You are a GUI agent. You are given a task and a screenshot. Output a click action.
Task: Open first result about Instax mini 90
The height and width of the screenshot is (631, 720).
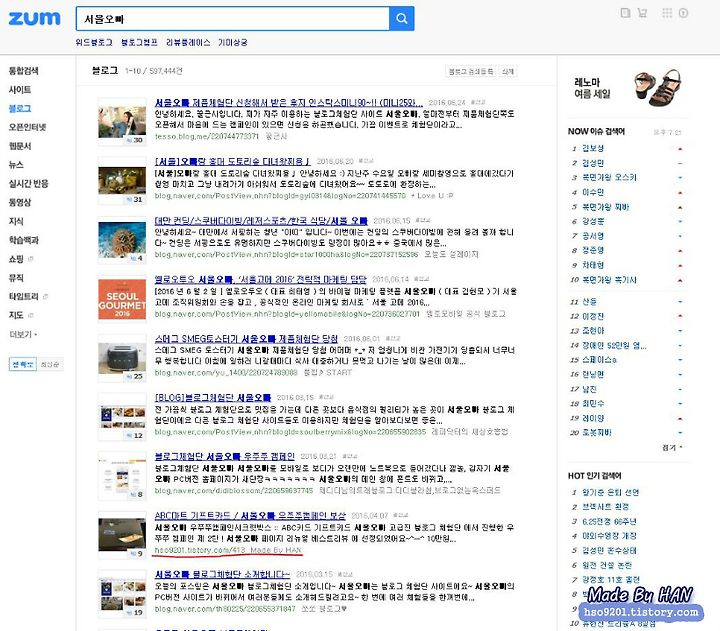pyautogui.click(x=289, y=102)
